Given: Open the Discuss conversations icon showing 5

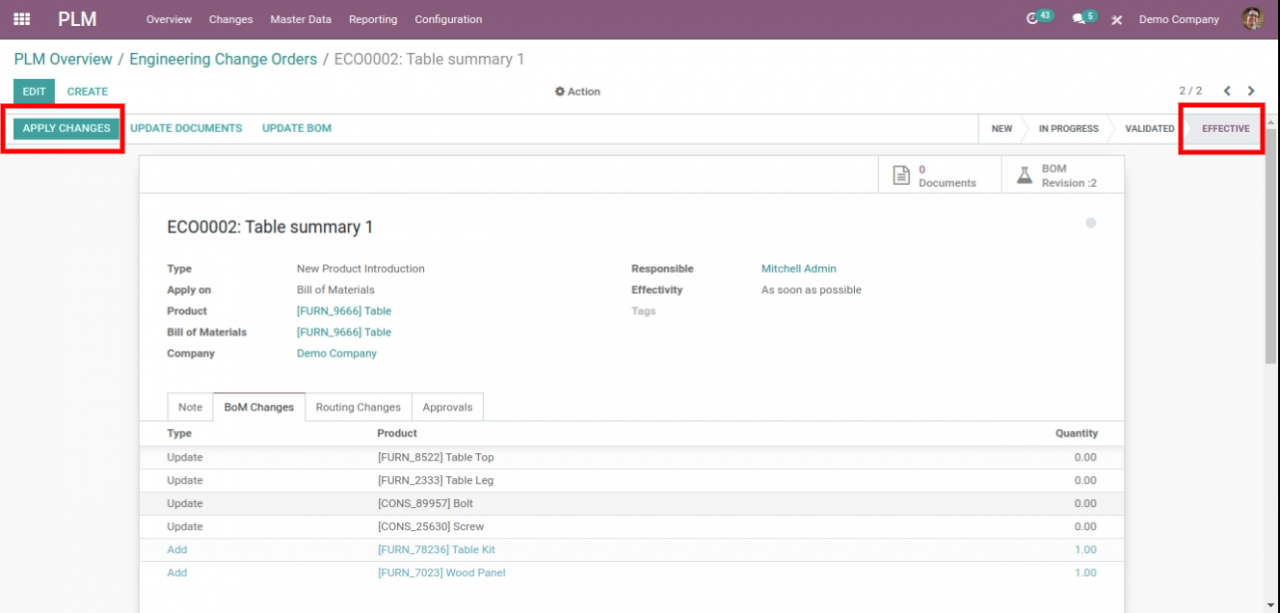Looking at the screenshot, I should pos(1080,18).
